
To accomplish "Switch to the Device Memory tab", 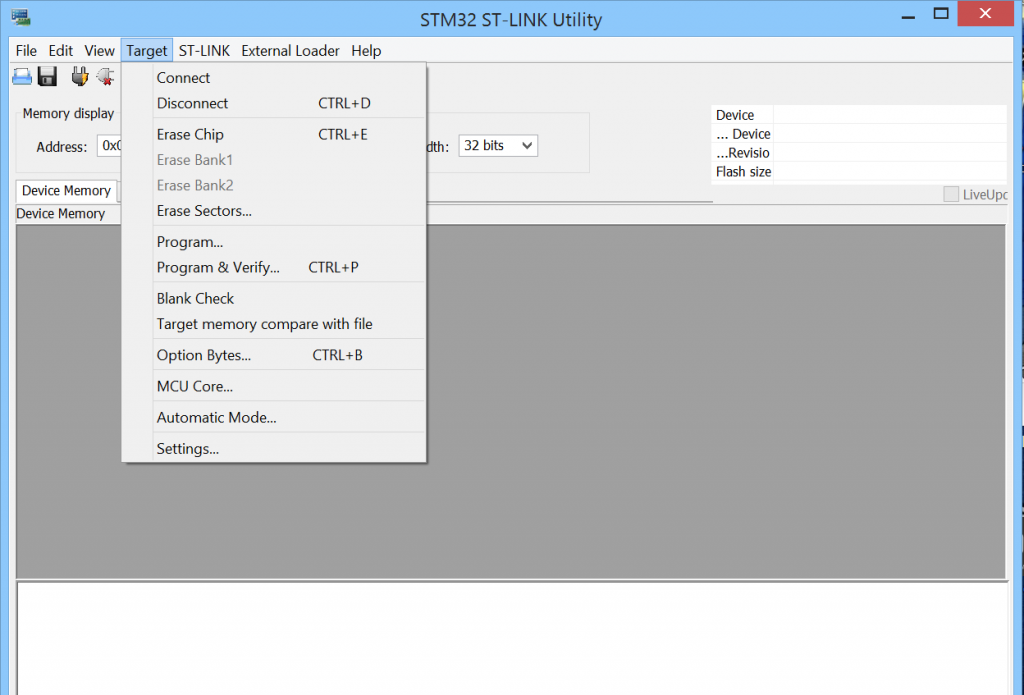I will [x=66, y=191].
